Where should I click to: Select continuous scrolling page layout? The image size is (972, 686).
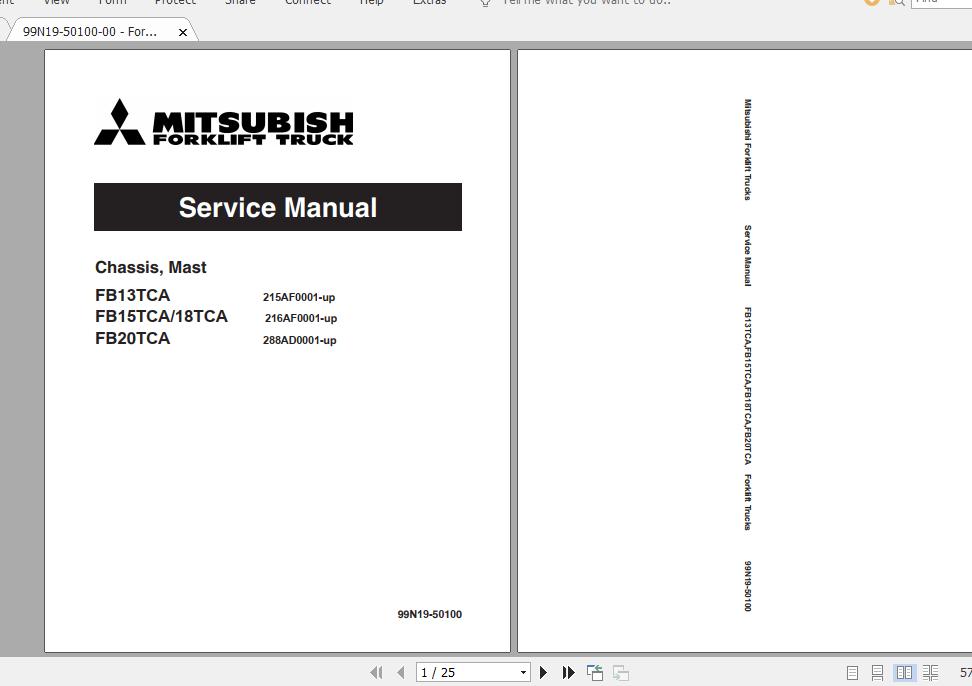click(877, 672)
